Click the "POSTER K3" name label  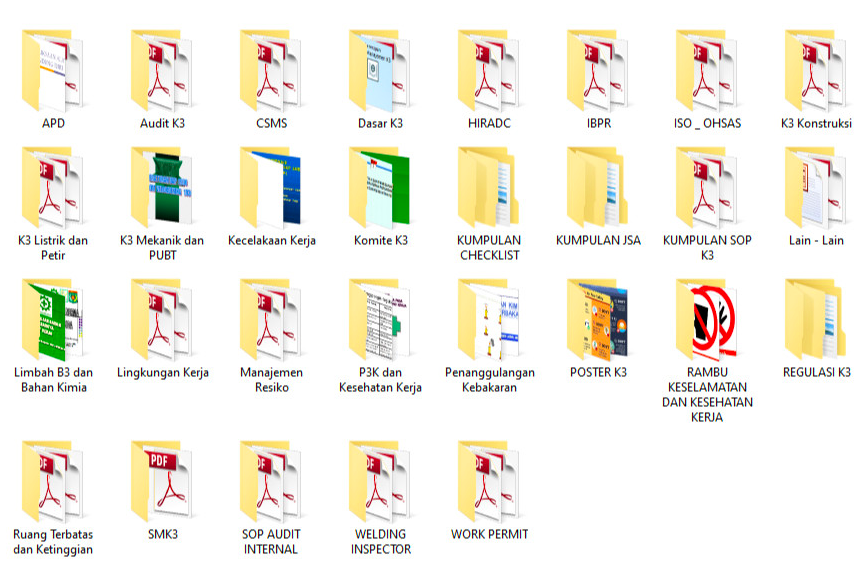click(599, 372)
